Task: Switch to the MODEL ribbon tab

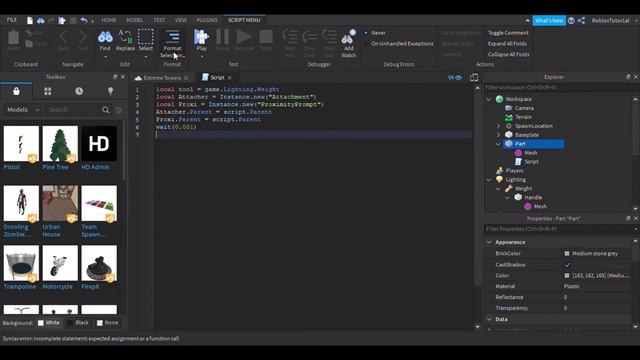Action: (134, 20)
